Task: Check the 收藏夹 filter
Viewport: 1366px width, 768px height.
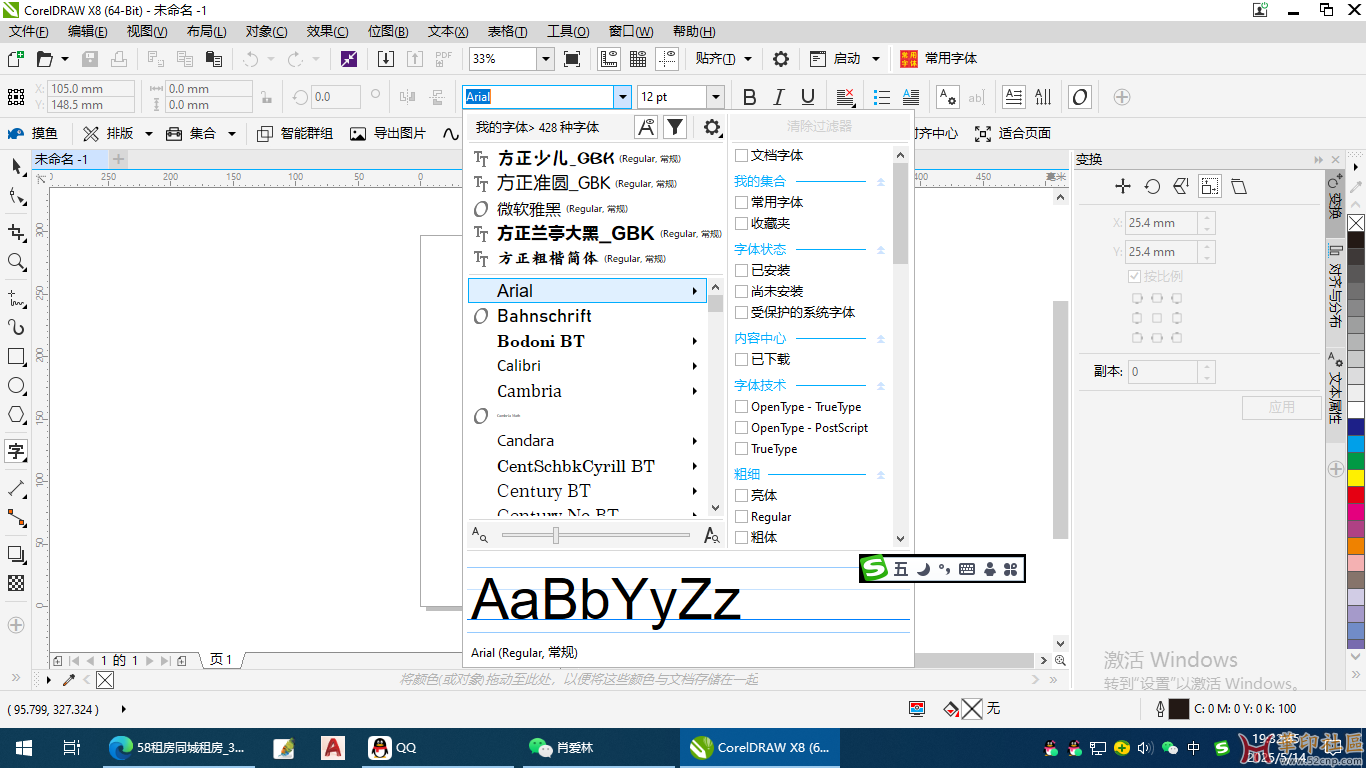Action: click(x=741, y=223)
